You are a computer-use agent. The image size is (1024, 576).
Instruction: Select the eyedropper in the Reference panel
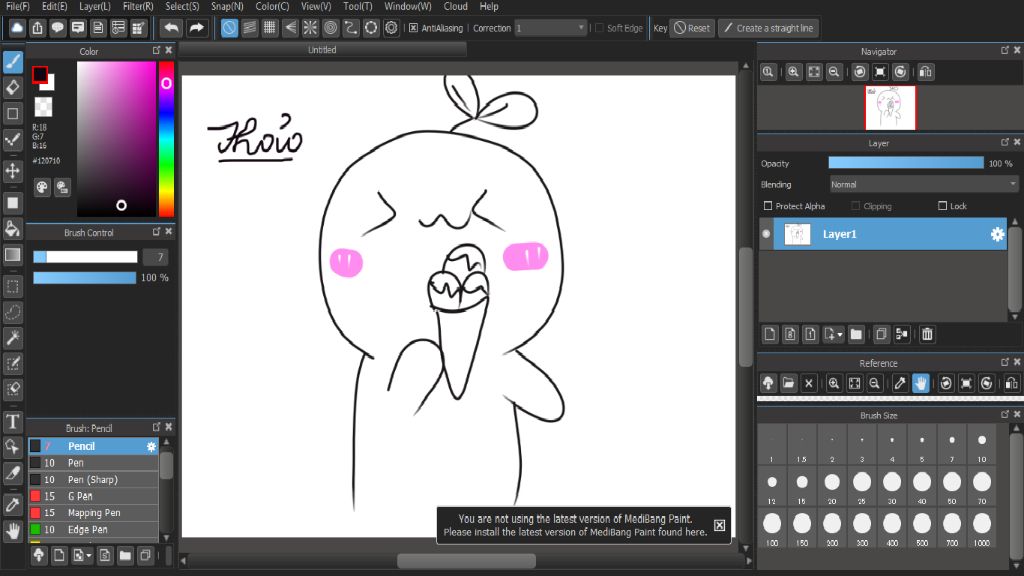pos(900,383)
